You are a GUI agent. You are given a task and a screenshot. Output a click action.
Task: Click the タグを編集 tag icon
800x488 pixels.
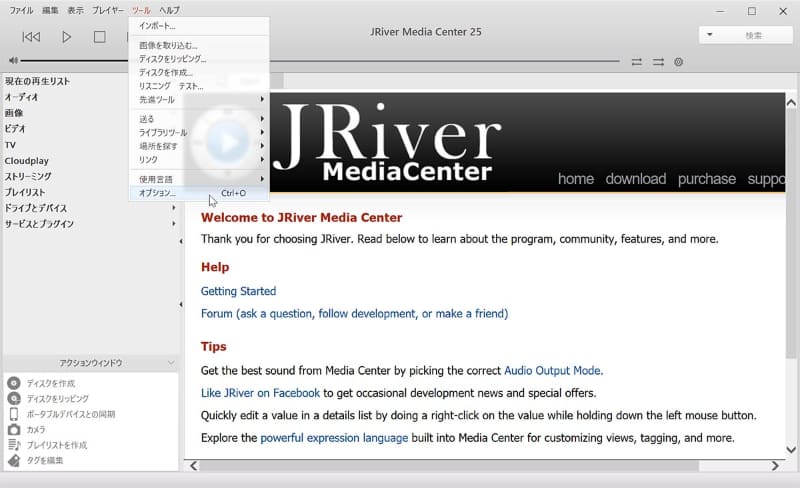point(14,460)
